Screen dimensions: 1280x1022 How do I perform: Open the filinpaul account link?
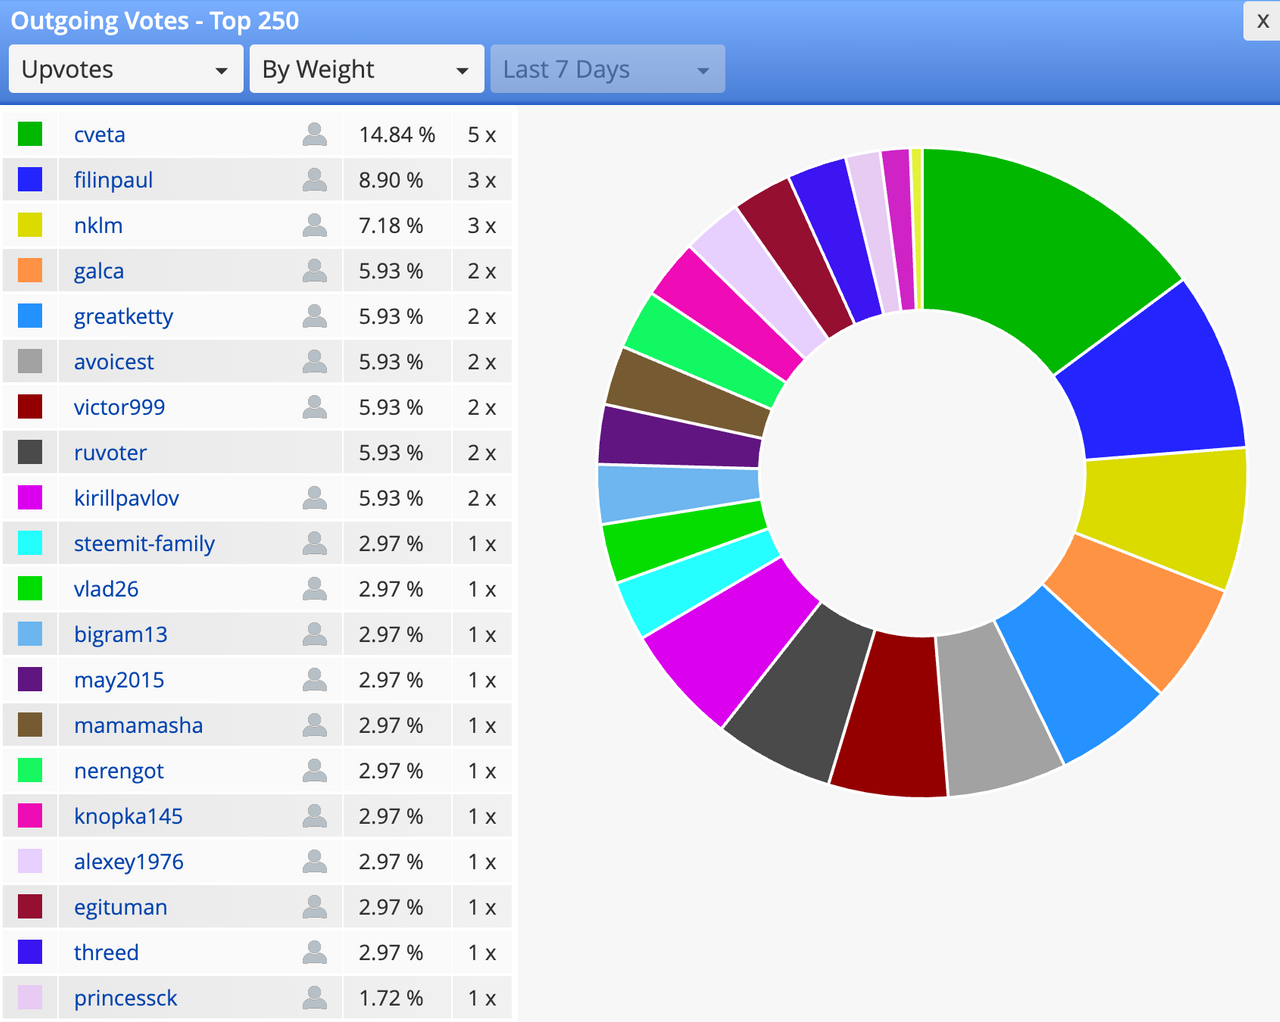tap(113, 180)
